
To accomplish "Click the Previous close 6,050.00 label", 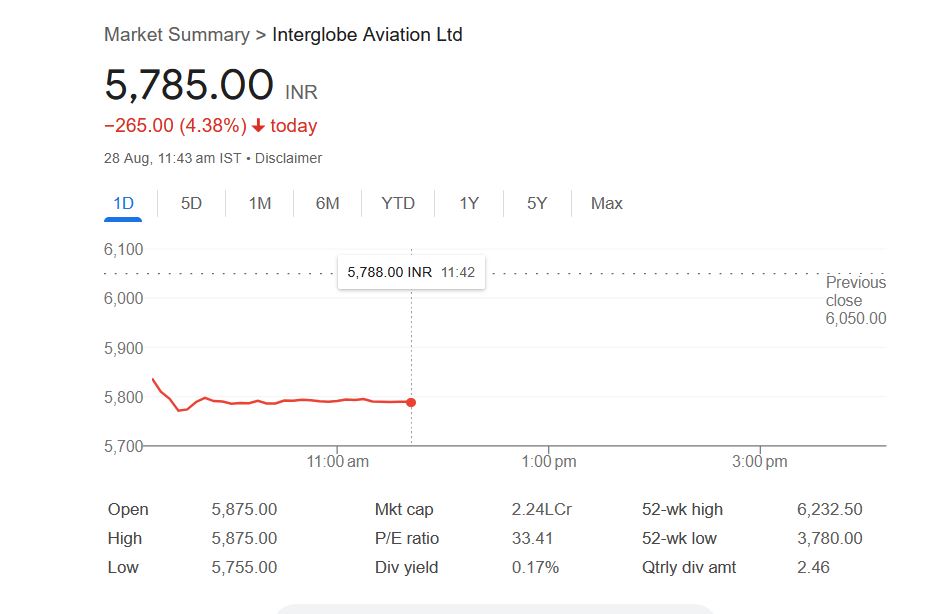I will 855,300.
